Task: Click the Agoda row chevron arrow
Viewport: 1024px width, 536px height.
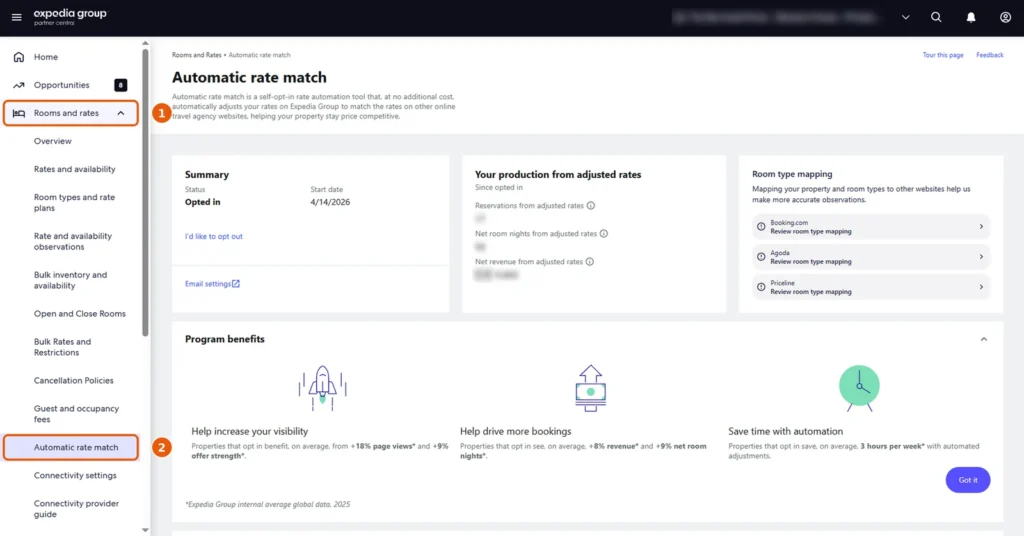Action: 981,257
